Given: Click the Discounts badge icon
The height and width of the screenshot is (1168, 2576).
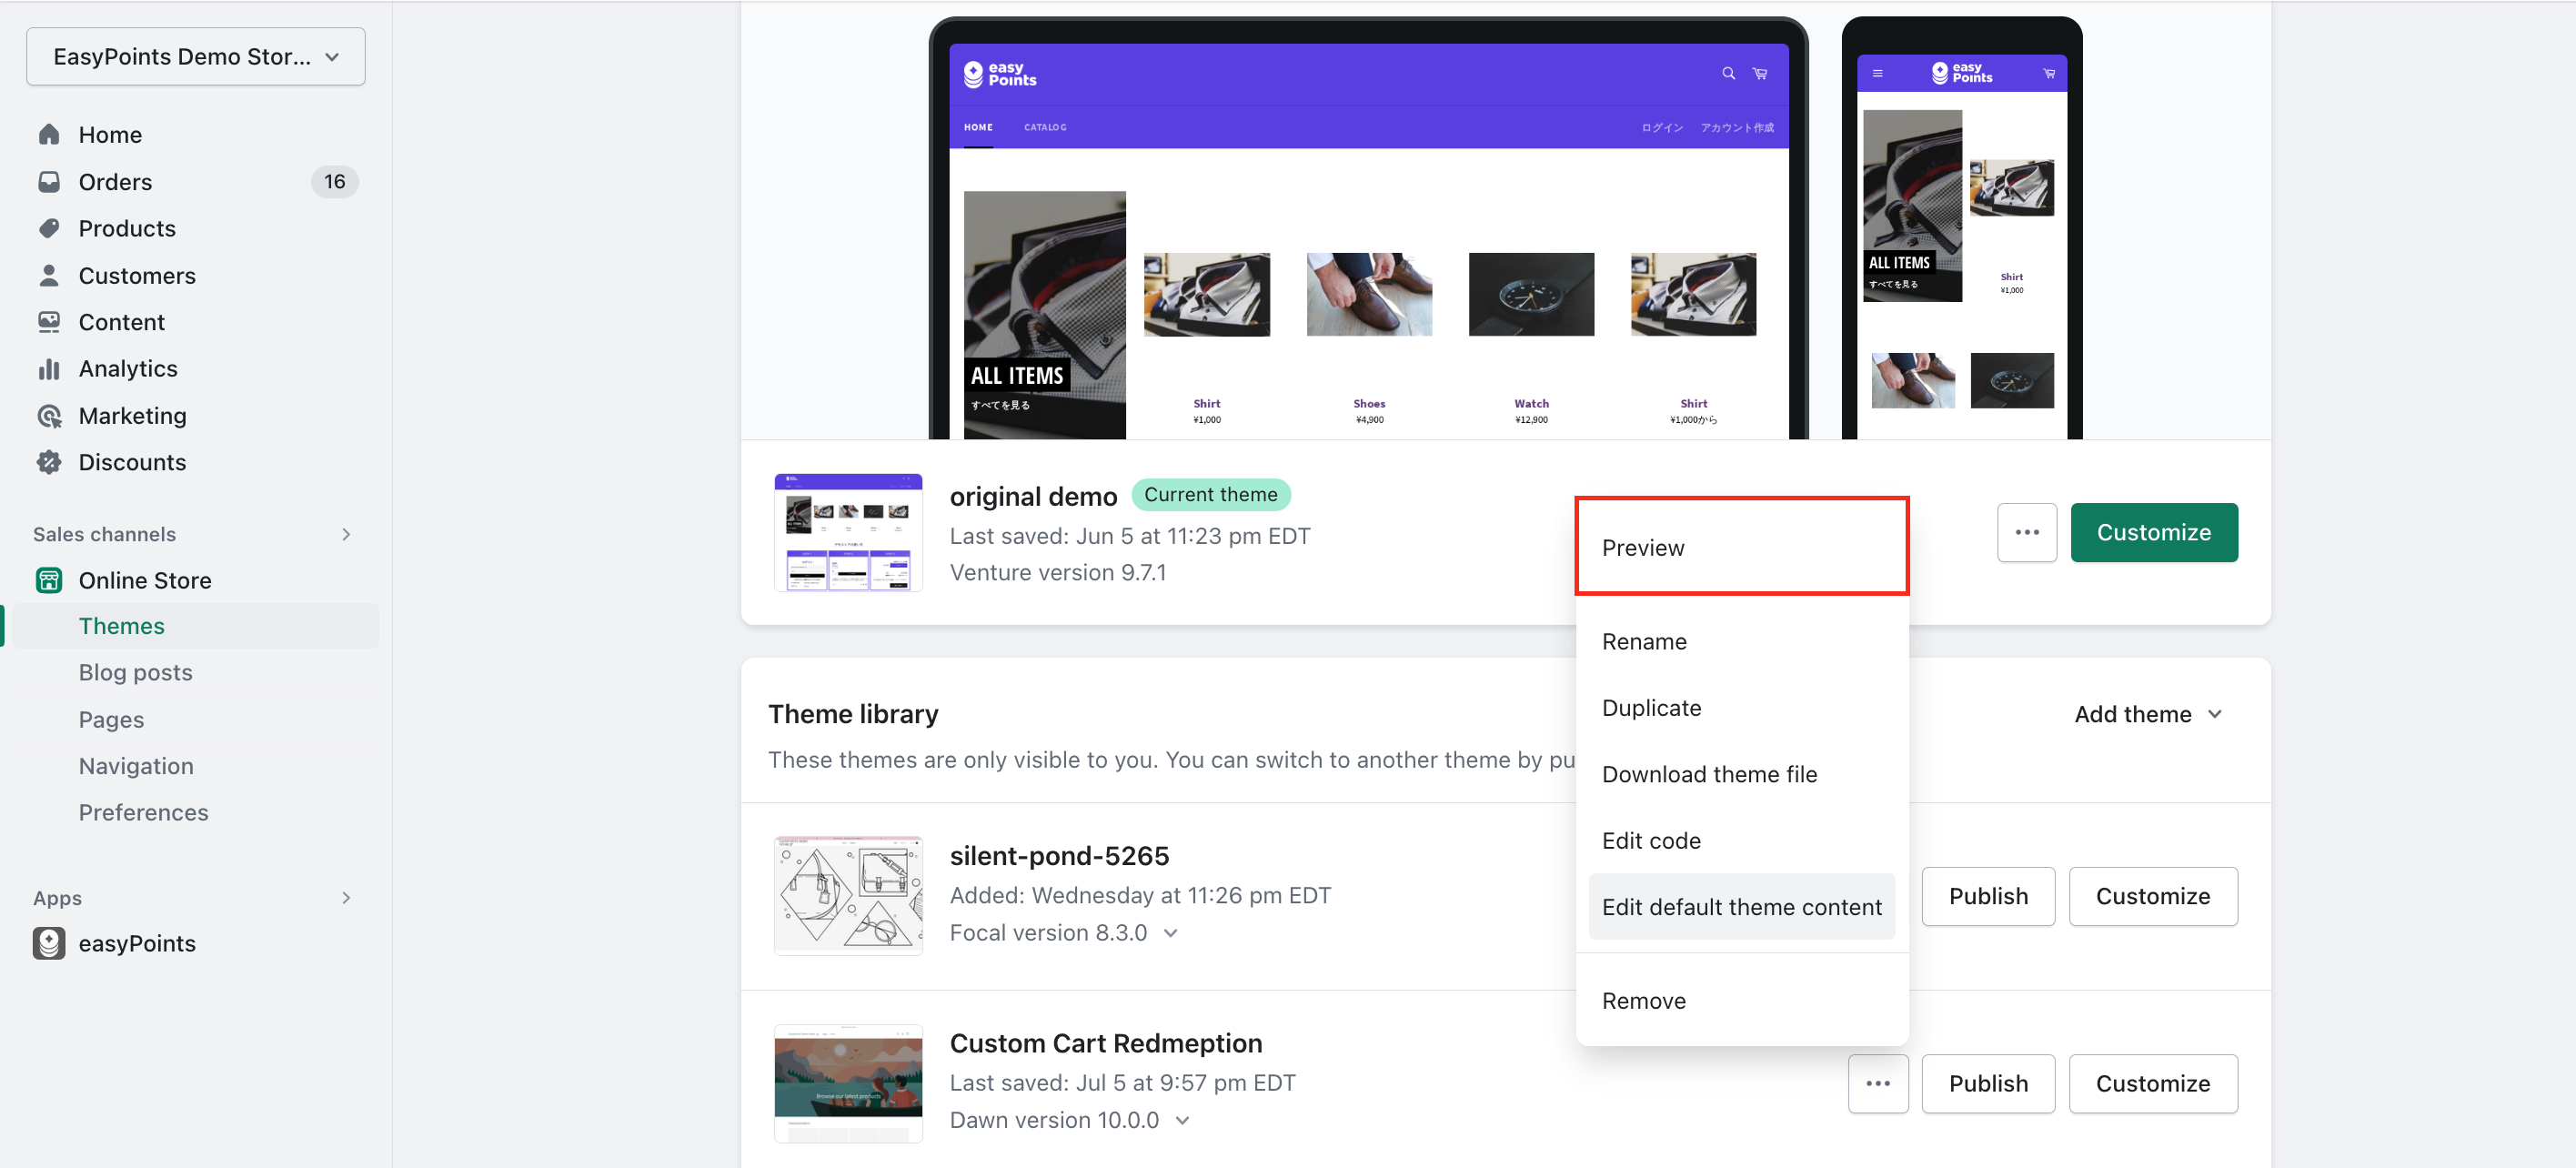Looking at the screenshot, I should tap(49, 462).
